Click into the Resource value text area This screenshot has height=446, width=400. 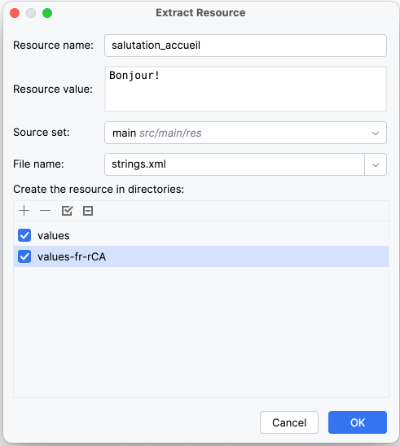(245, 89)
